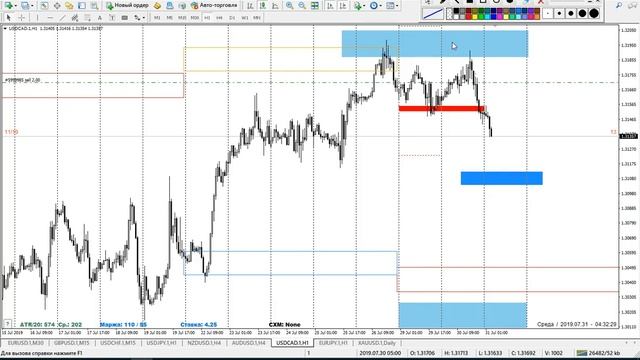Open the Data Window crosshair icon
The height and width of the screenshot is (360, 640).
(x=57, y=6)
